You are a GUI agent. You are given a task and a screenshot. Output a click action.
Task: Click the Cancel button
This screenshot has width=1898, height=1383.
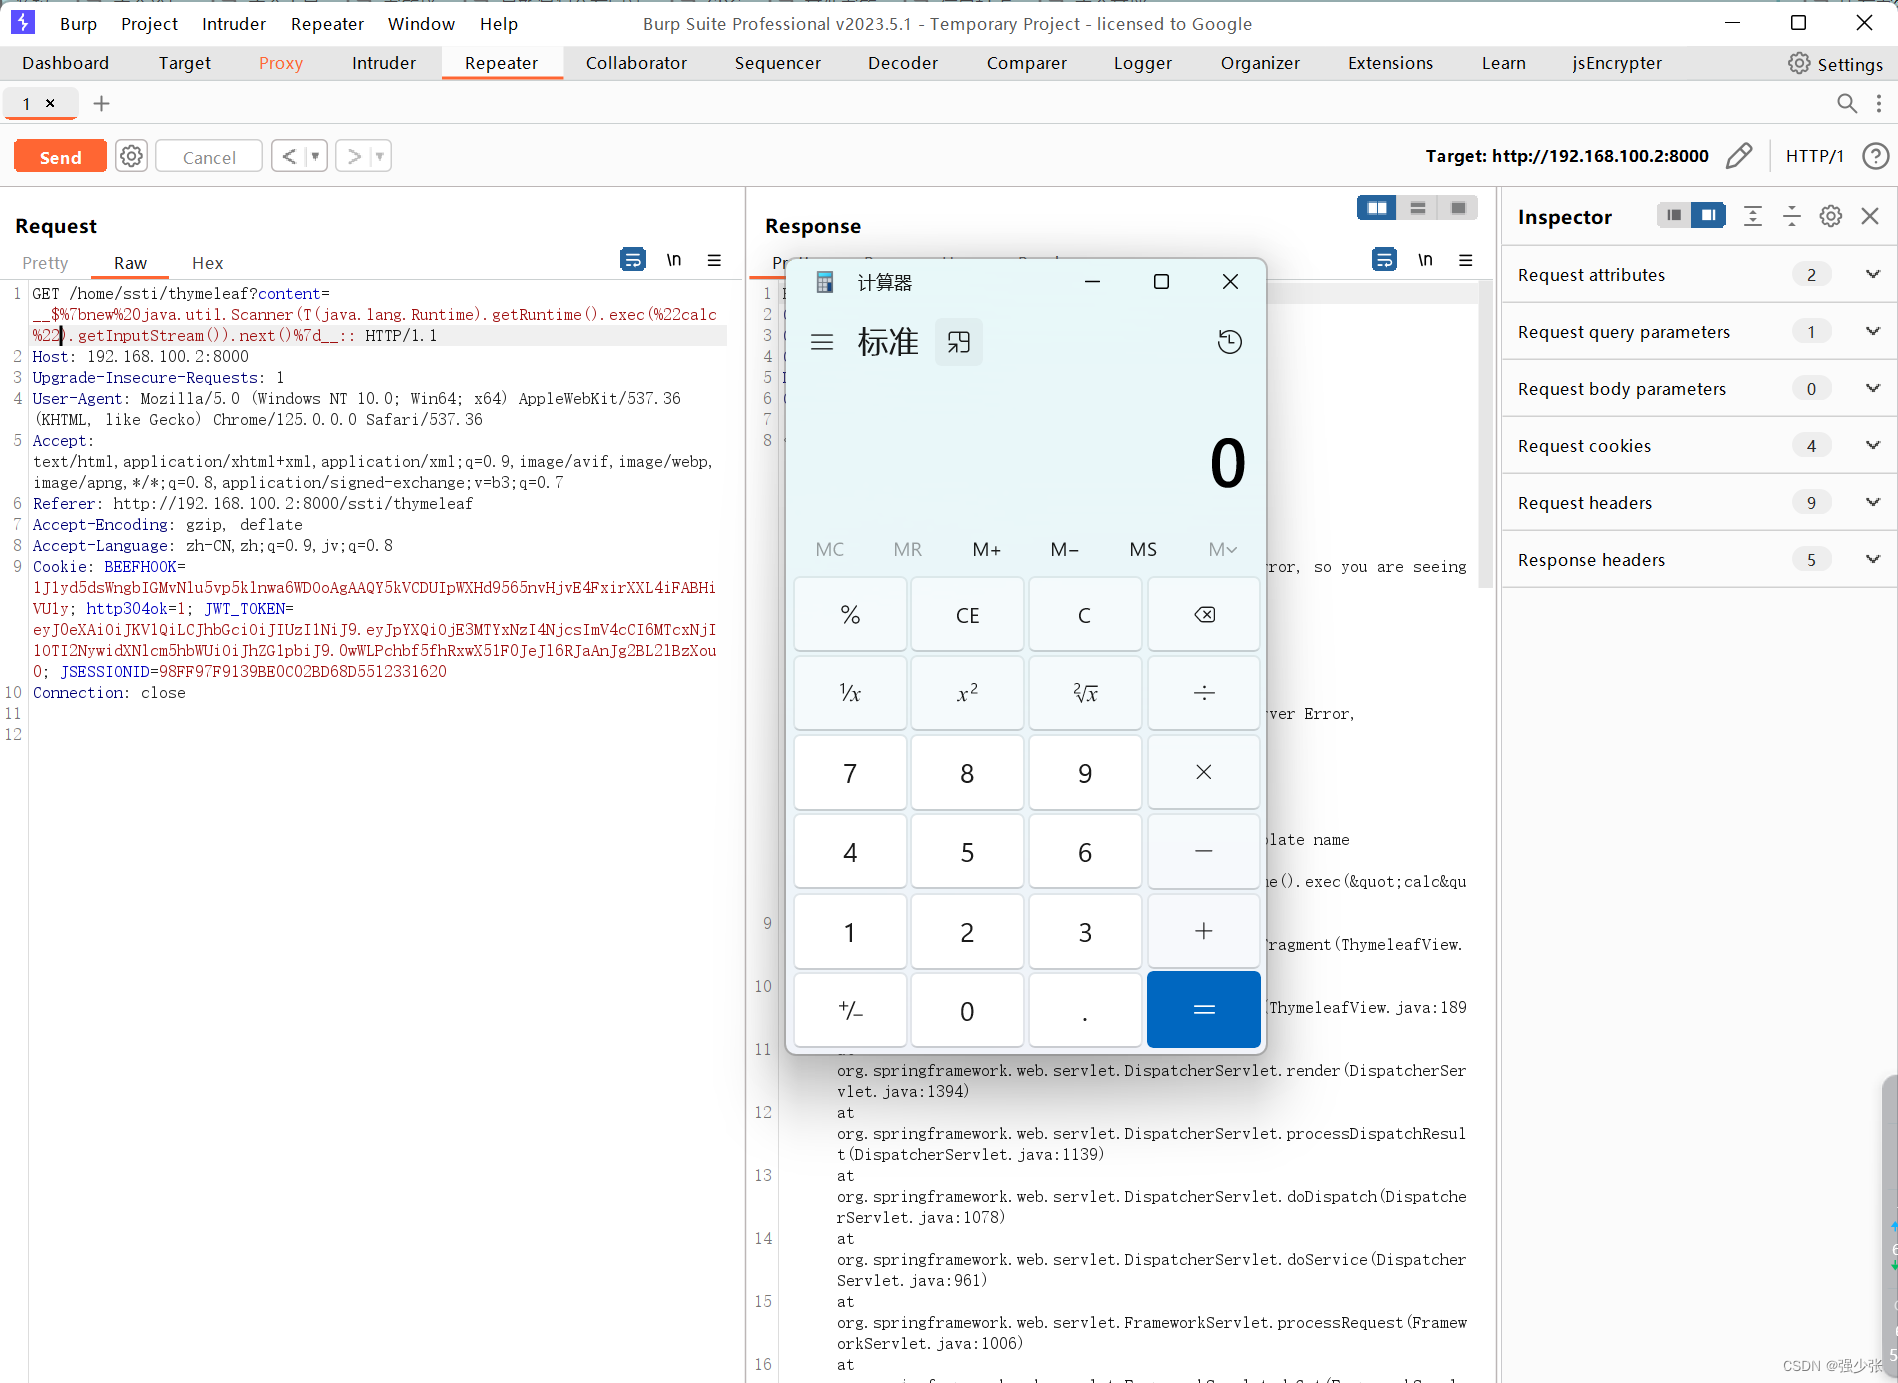[209, 156]
